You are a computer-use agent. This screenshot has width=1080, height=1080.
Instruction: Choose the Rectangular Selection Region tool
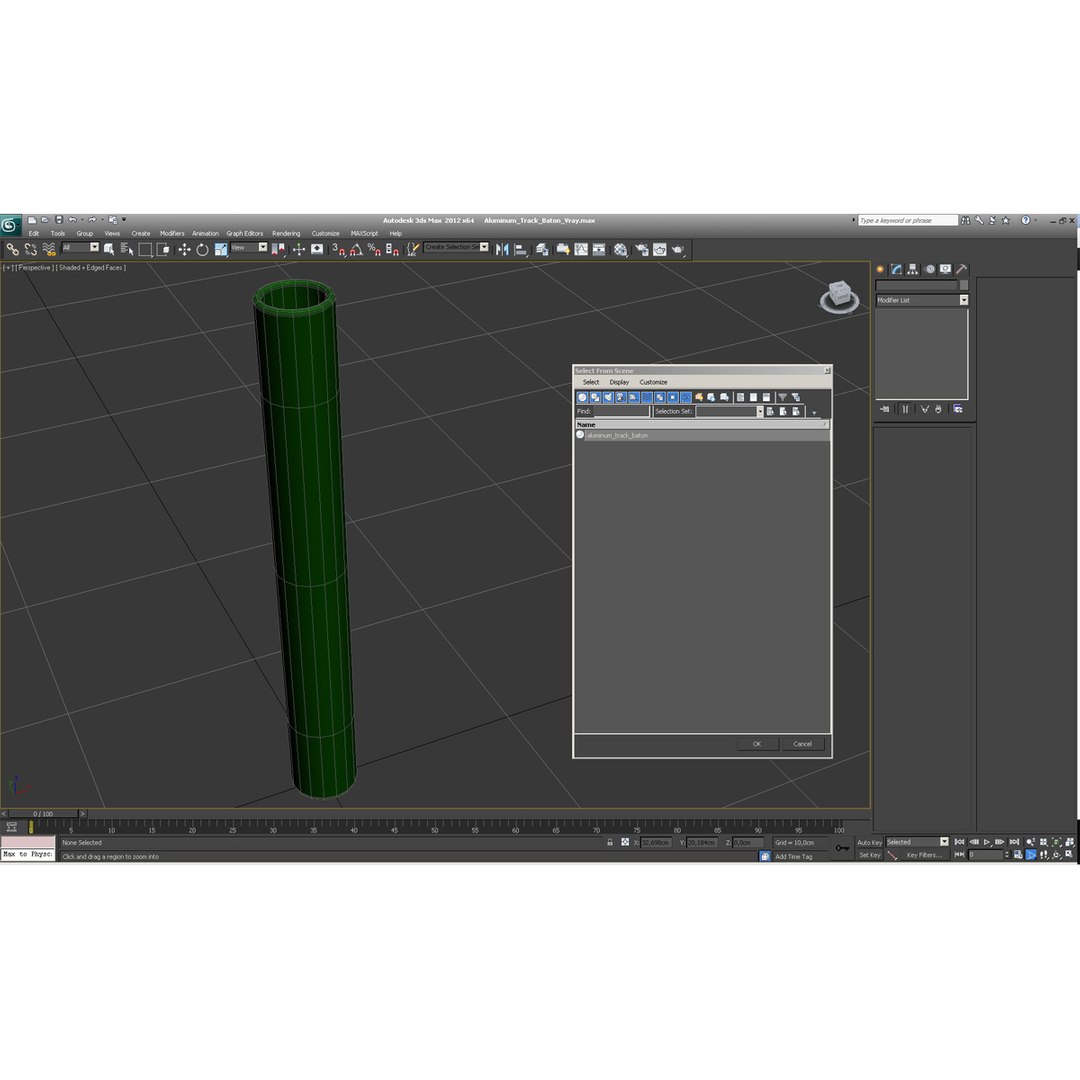pyautogui.click(x=145, y=249)
